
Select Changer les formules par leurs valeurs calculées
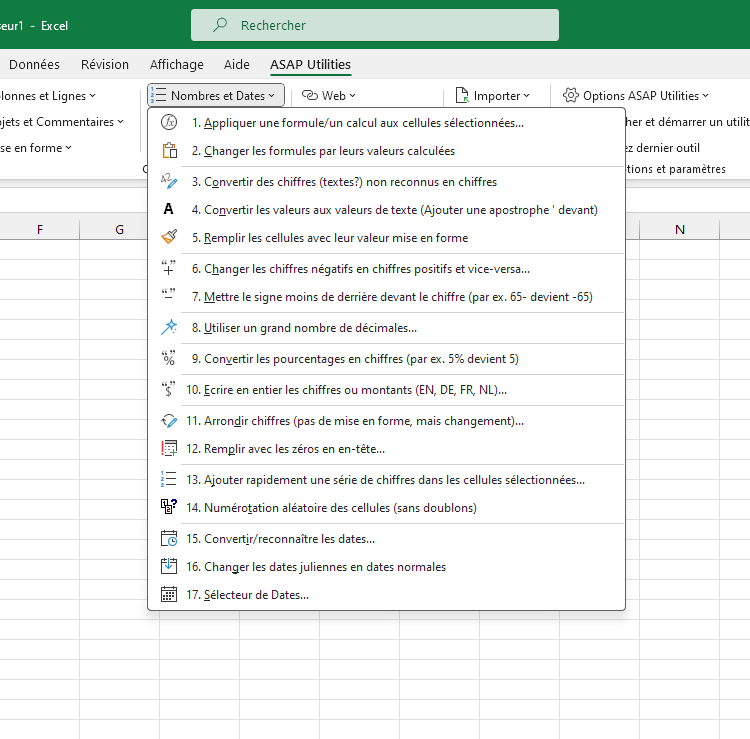[386, 151]
